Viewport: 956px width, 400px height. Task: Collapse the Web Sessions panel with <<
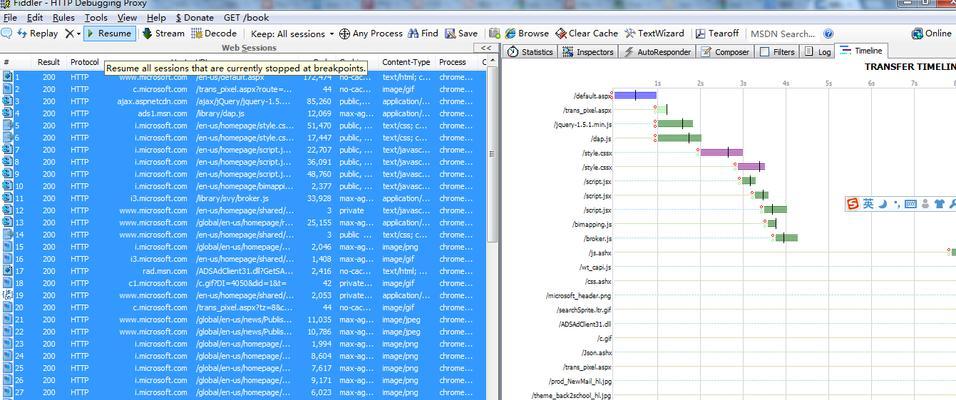click(x=486, y=48)
